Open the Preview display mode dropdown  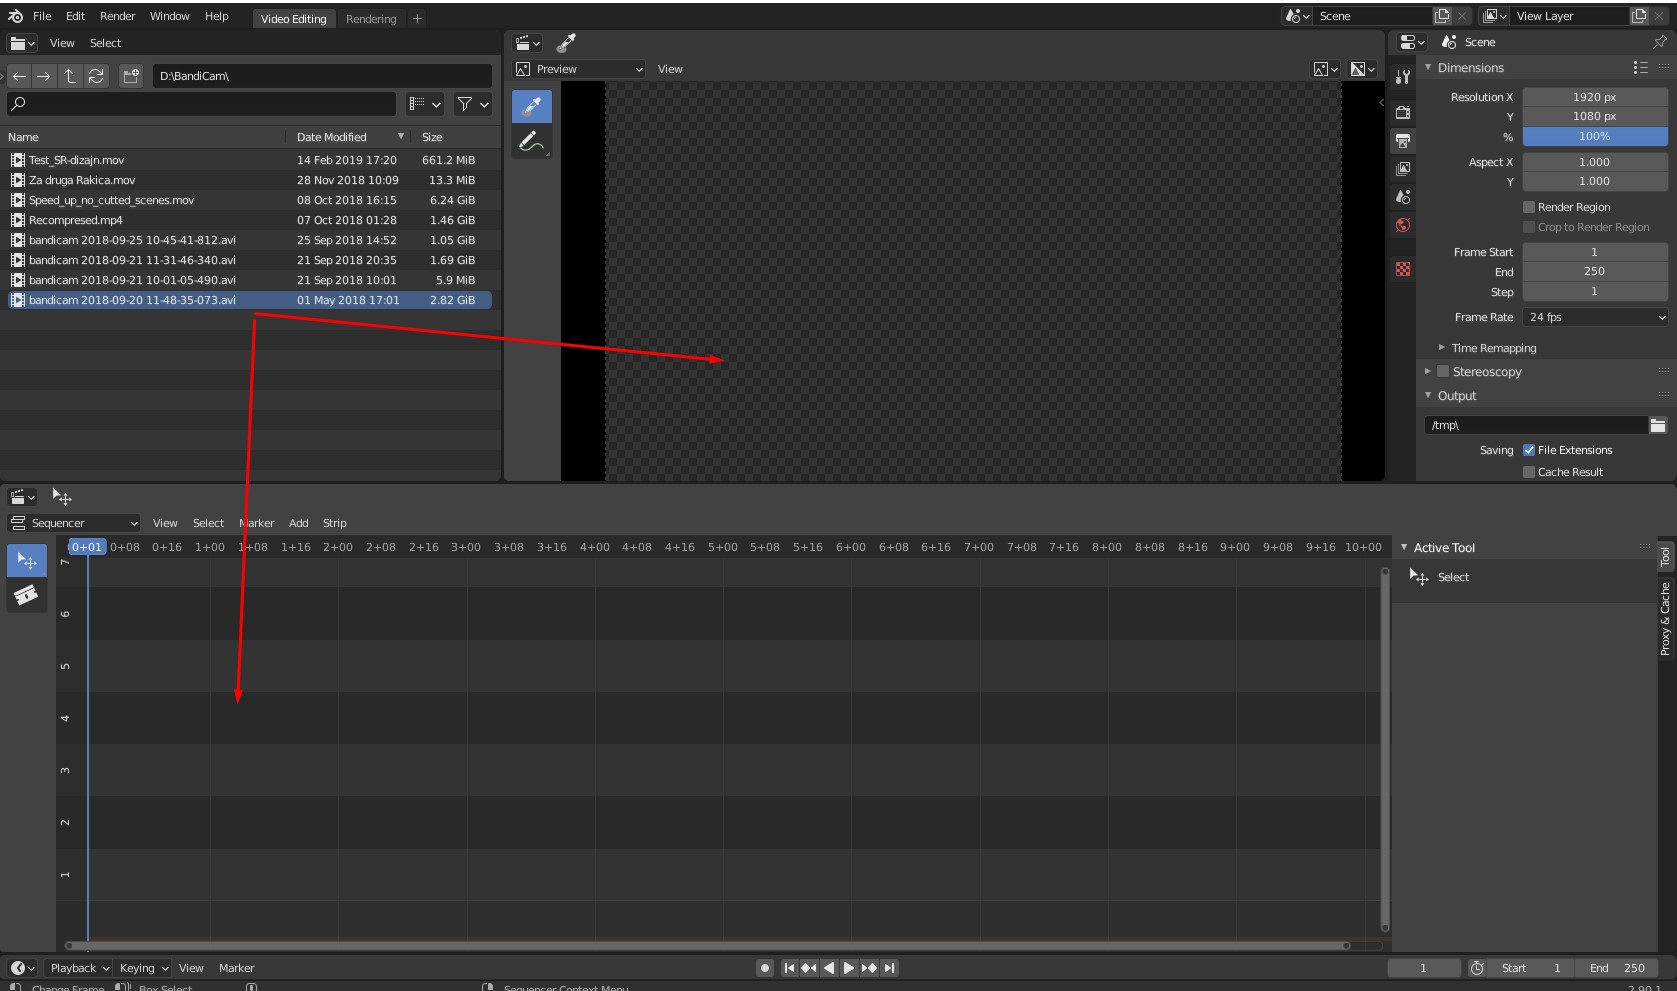(x=580, y=69)
